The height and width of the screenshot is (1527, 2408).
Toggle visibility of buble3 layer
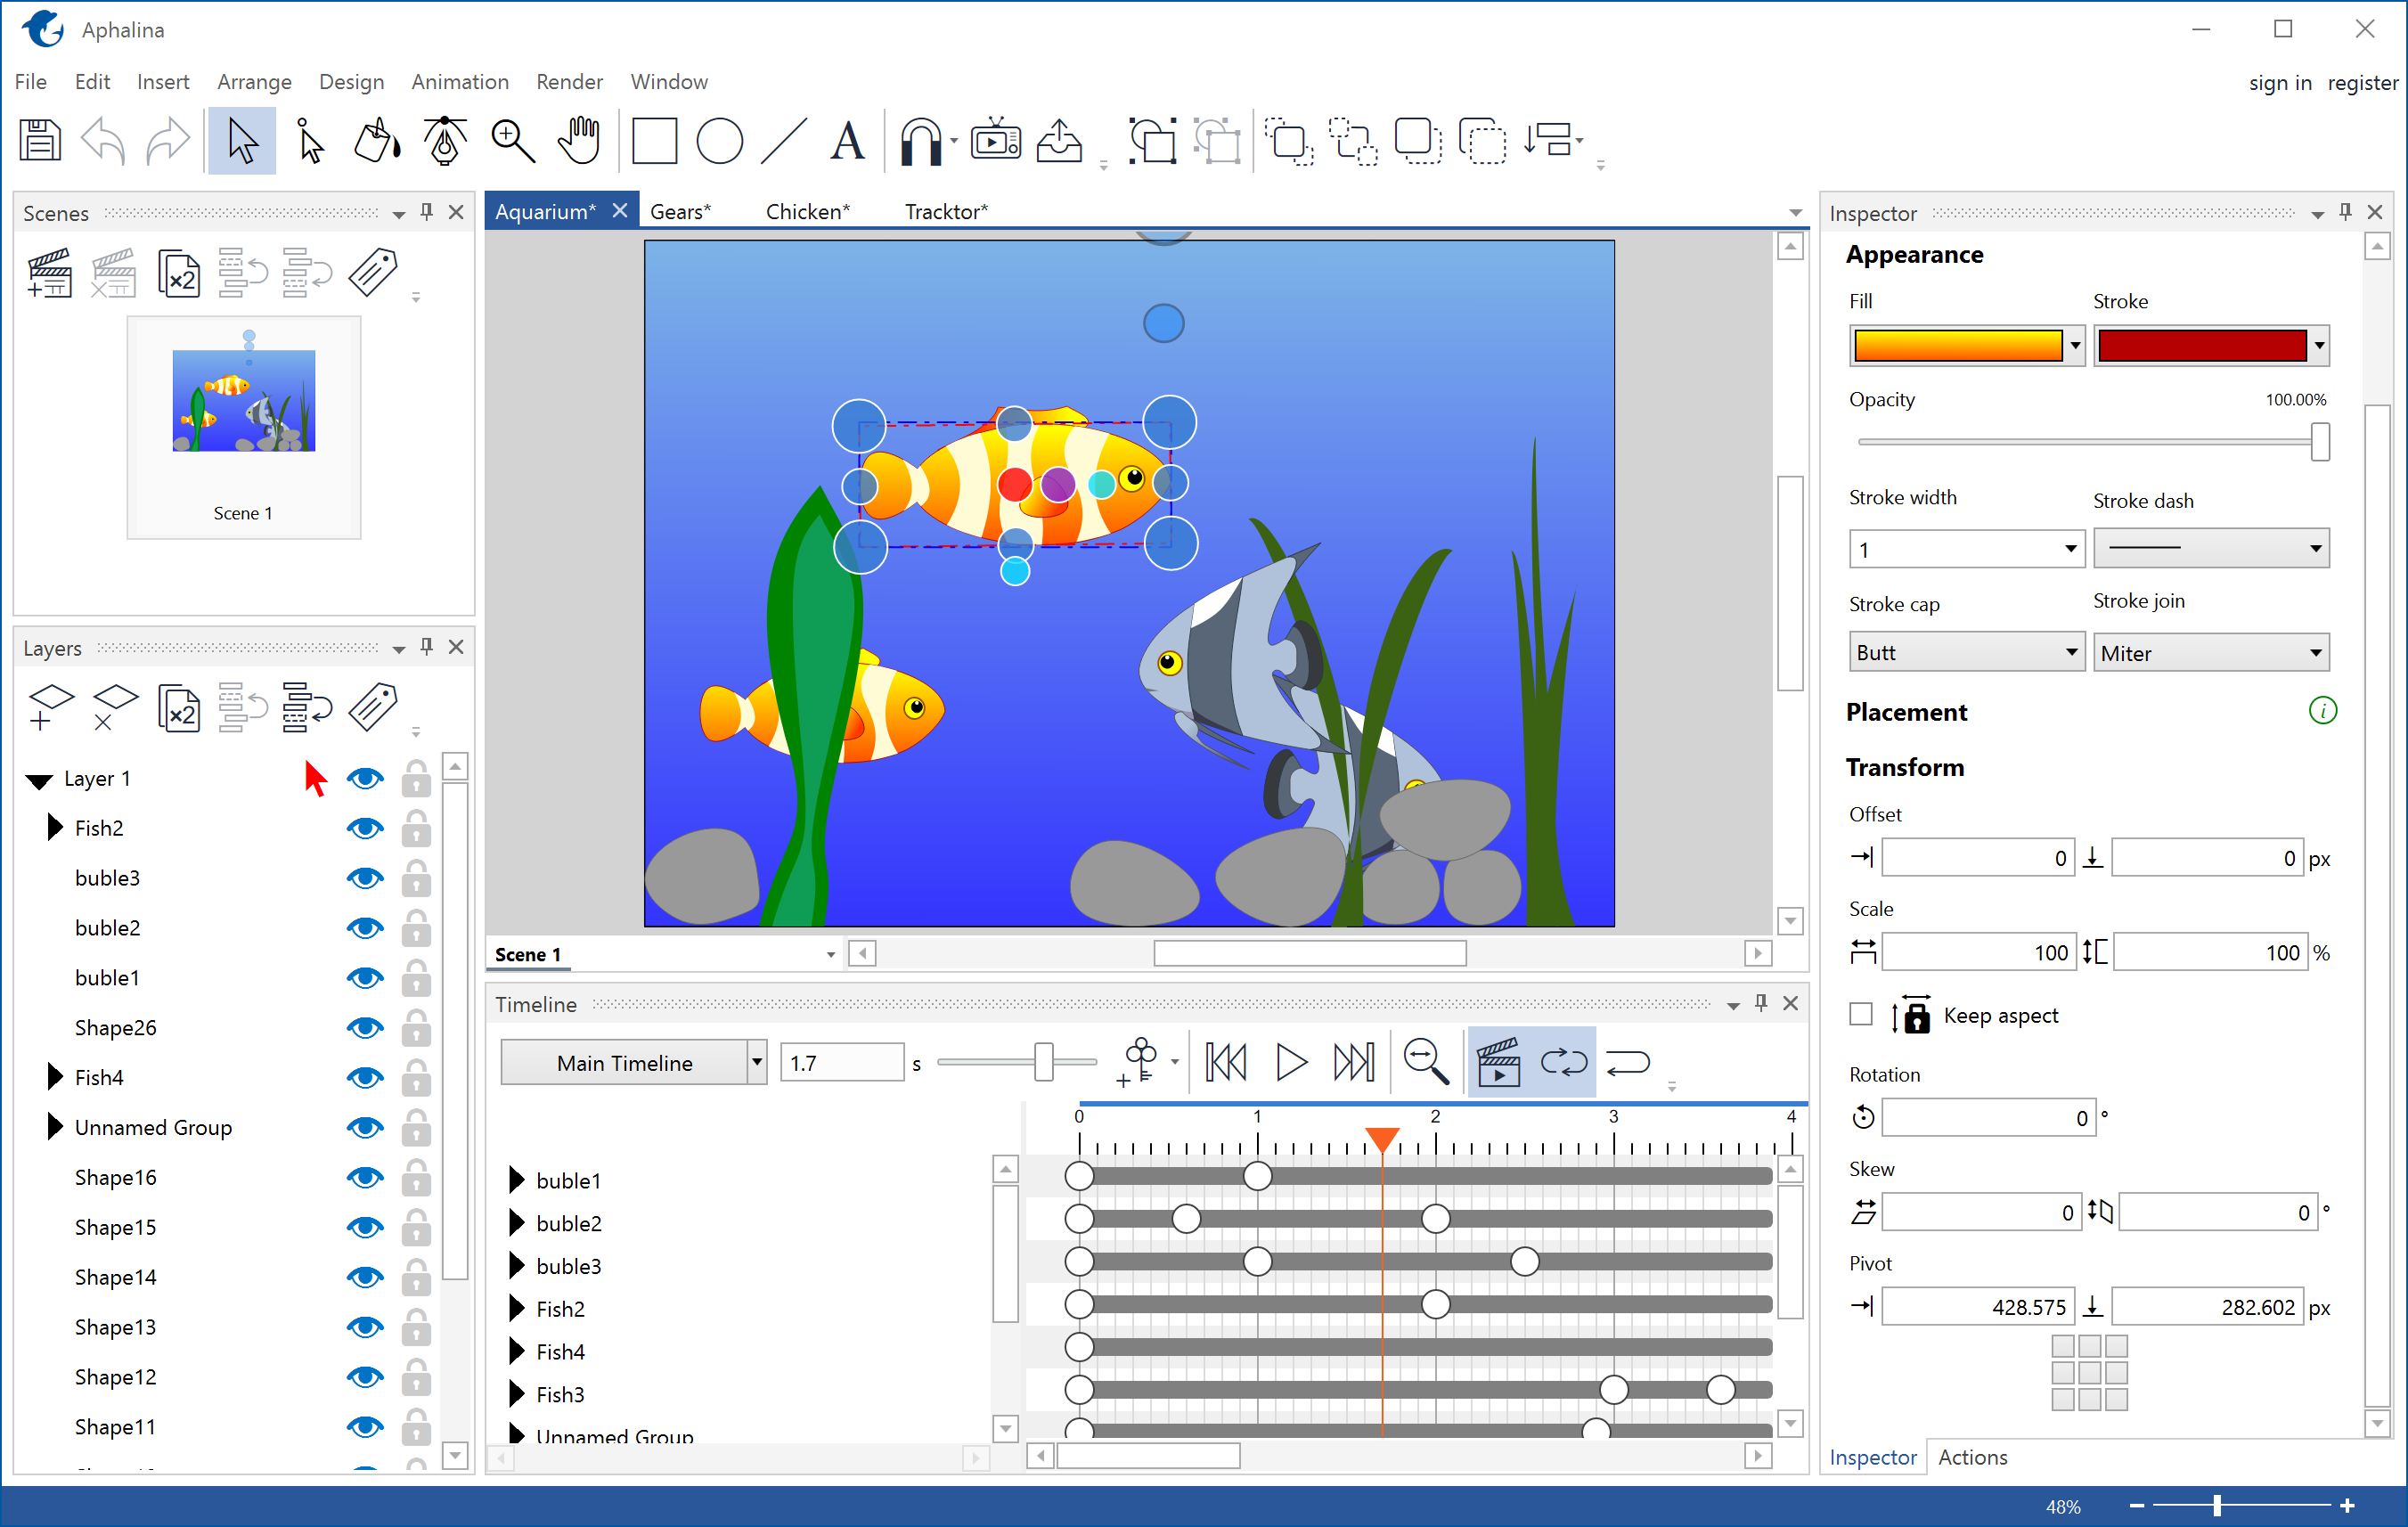point(363,876)
